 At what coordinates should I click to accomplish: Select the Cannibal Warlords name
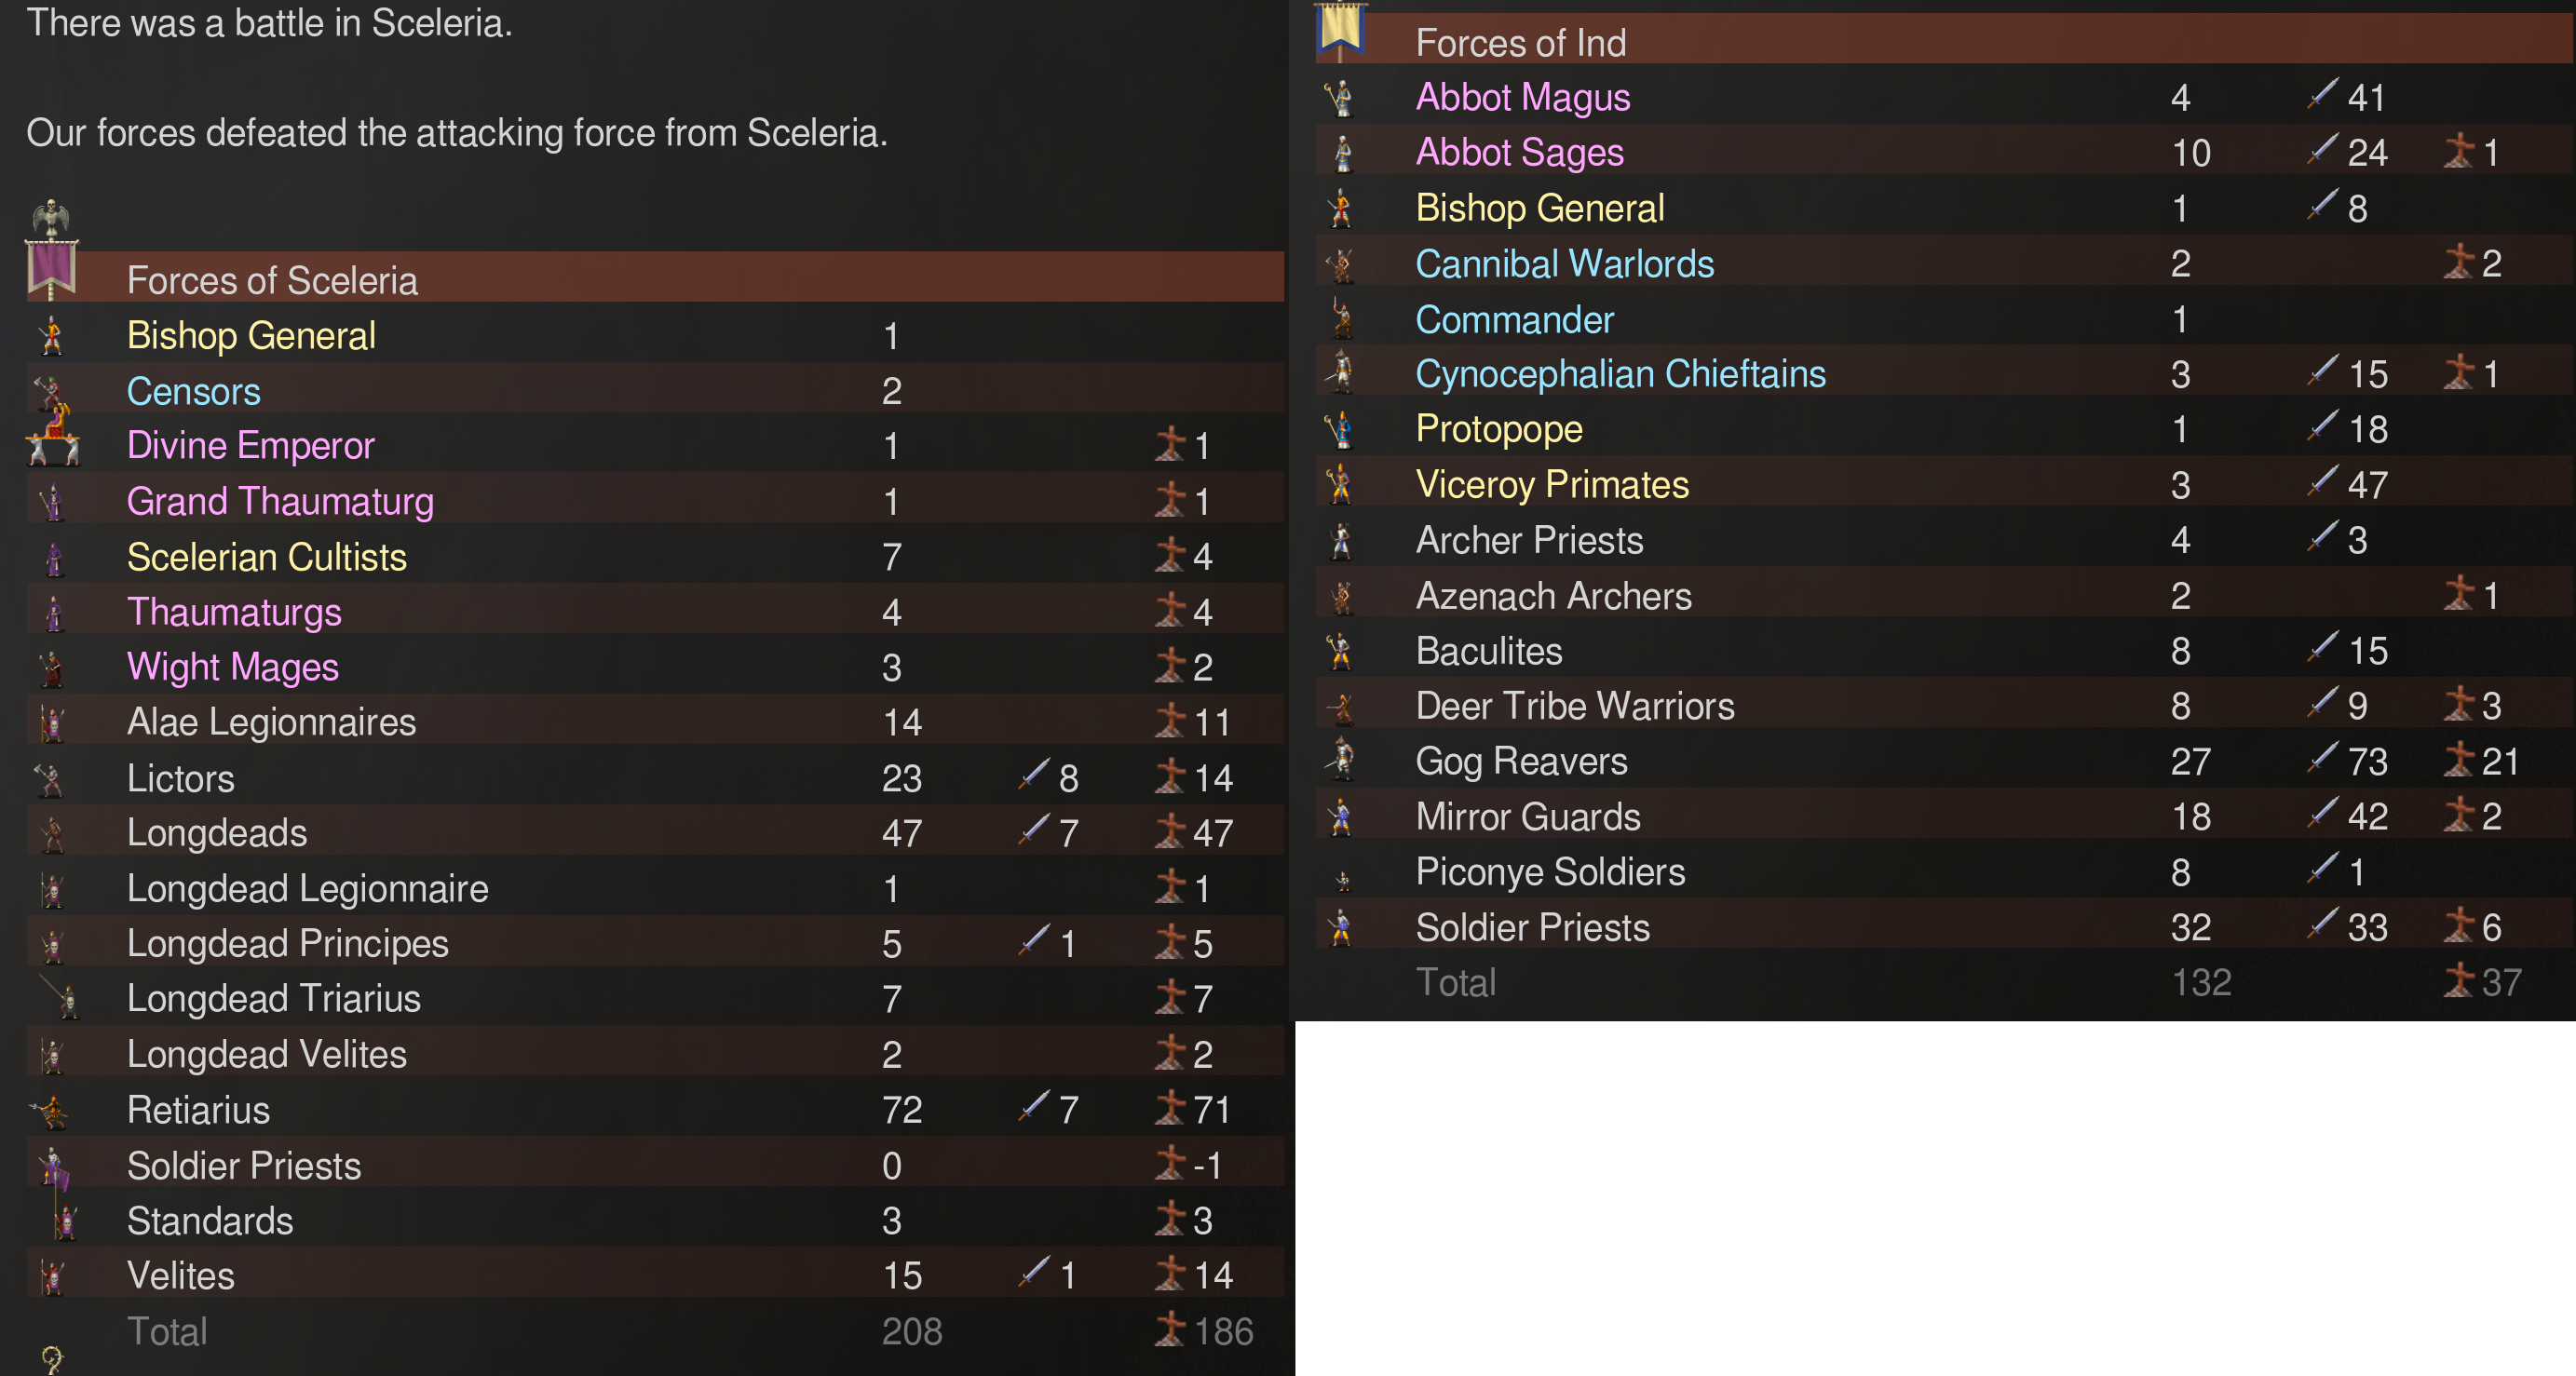click(x=1564, y=264)
